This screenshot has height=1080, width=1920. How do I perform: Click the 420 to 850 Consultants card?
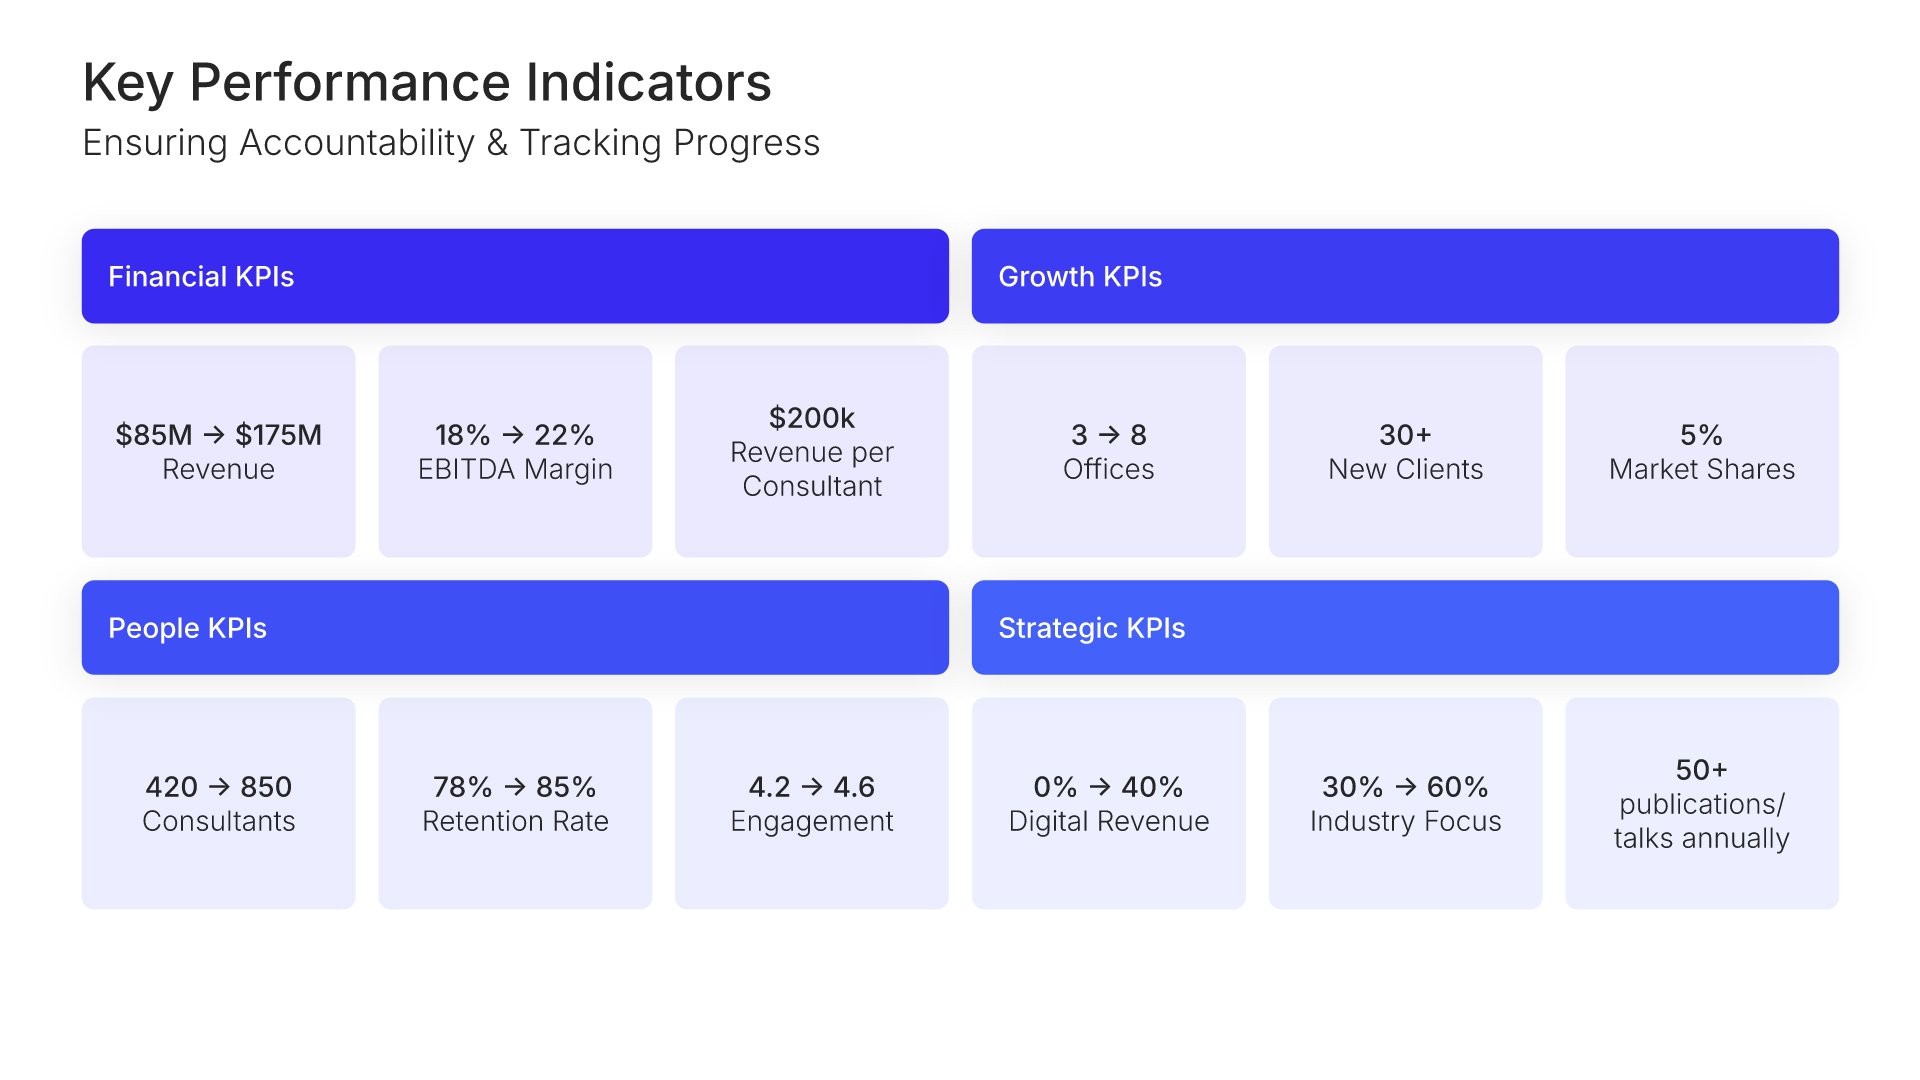(x=218, y=804)
